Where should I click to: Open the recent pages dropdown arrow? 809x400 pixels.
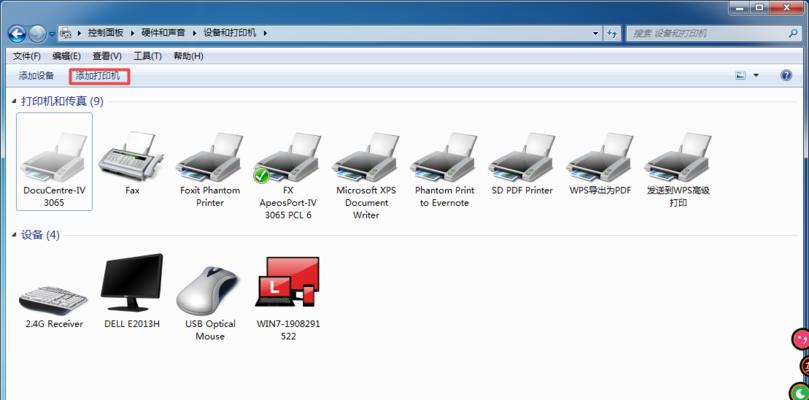(x=52, y=34)
